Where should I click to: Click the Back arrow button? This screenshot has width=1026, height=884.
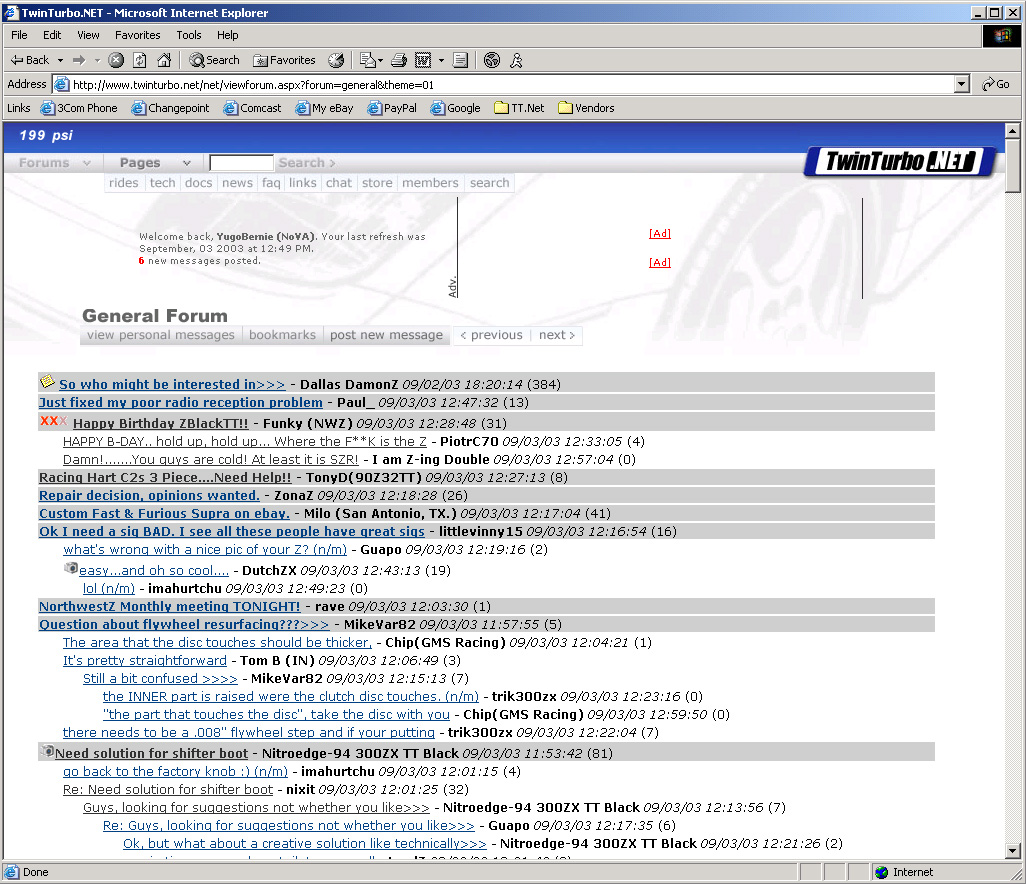(x=30, y=60)
